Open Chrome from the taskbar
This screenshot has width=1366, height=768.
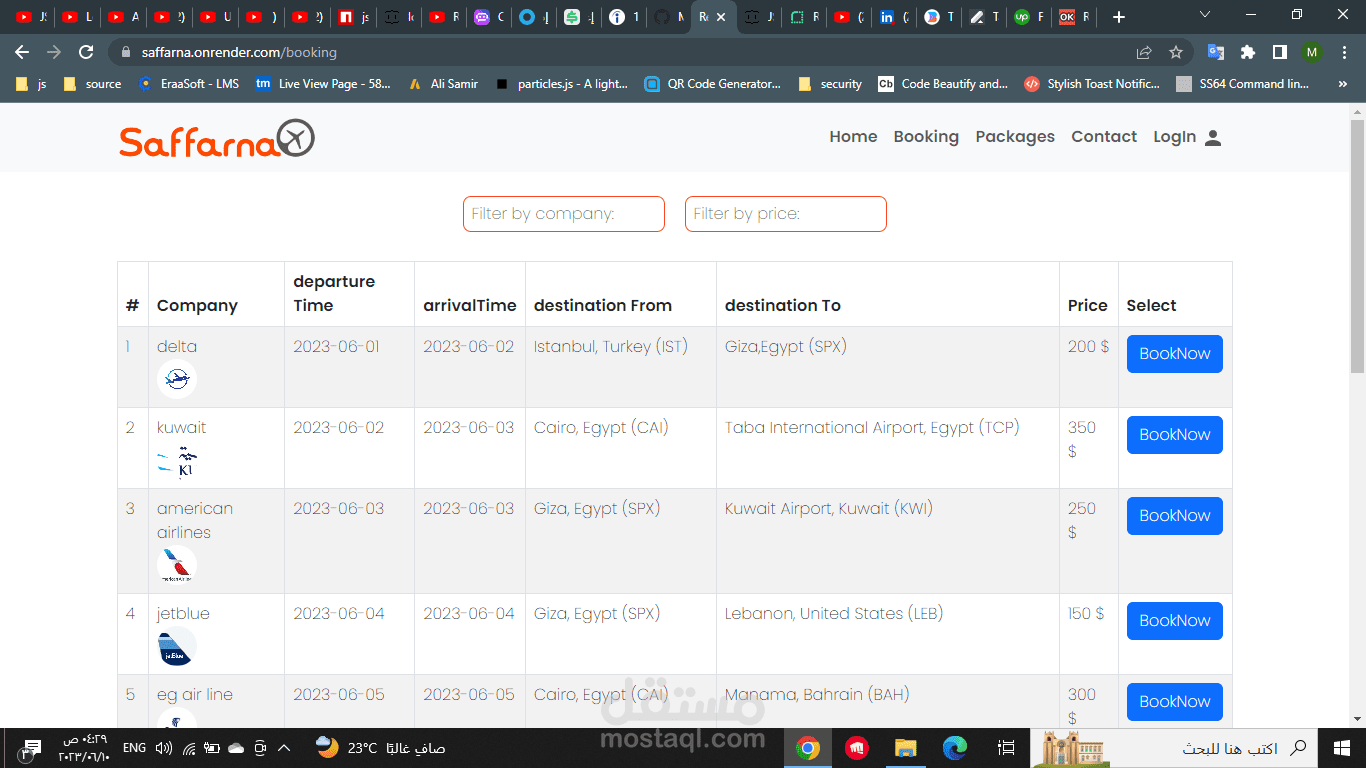(x=808, y=748)
